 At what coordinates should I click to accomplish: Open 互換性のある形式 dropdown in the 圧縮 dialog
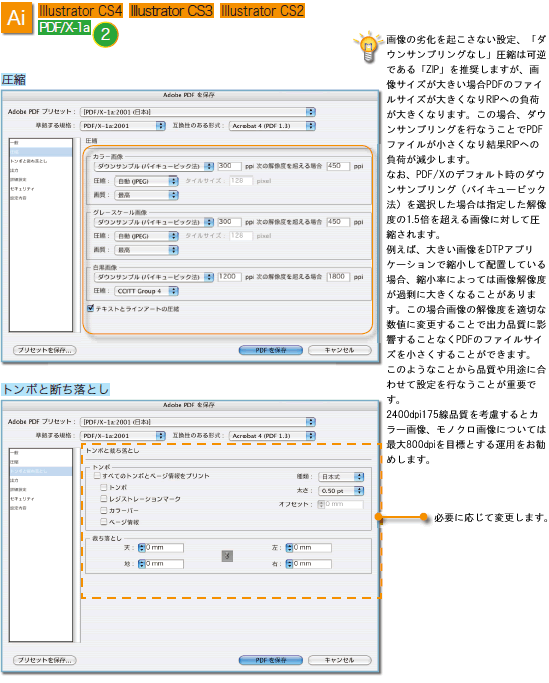point(272,126)
